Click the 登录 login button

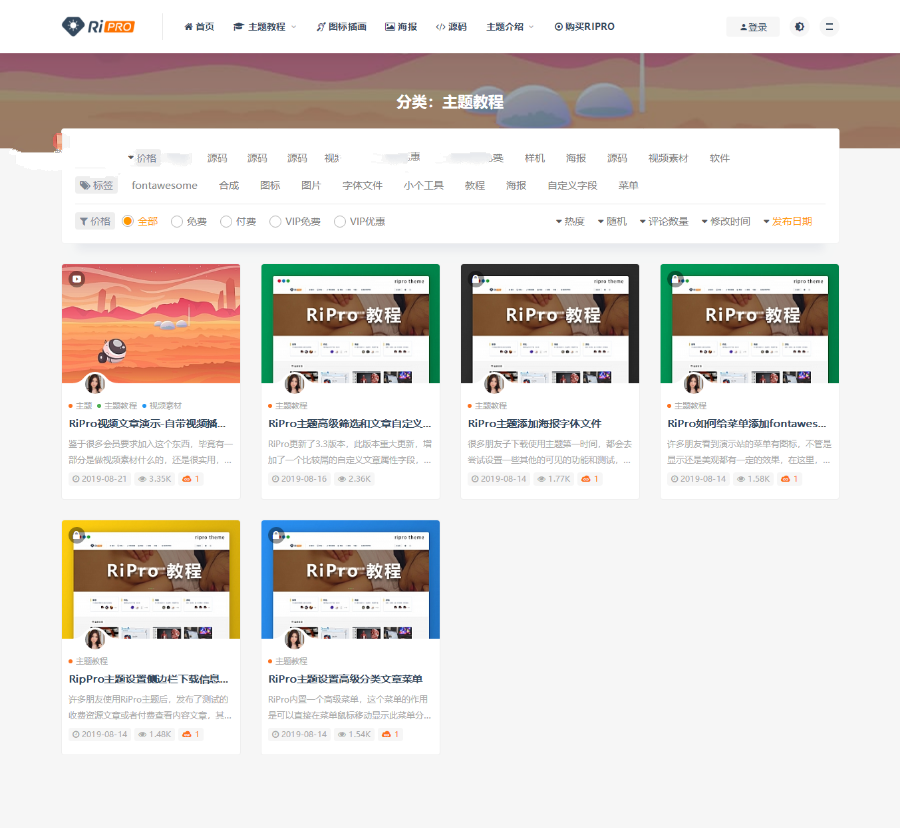click(x=753, y=27)
